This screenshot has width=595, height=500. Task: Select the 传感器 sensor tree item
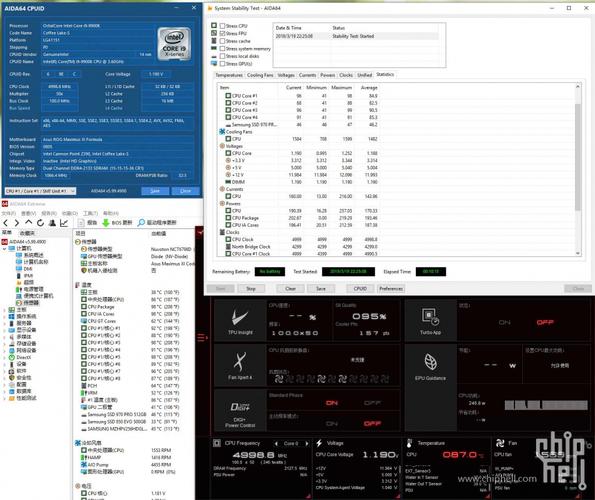[31, 303]
